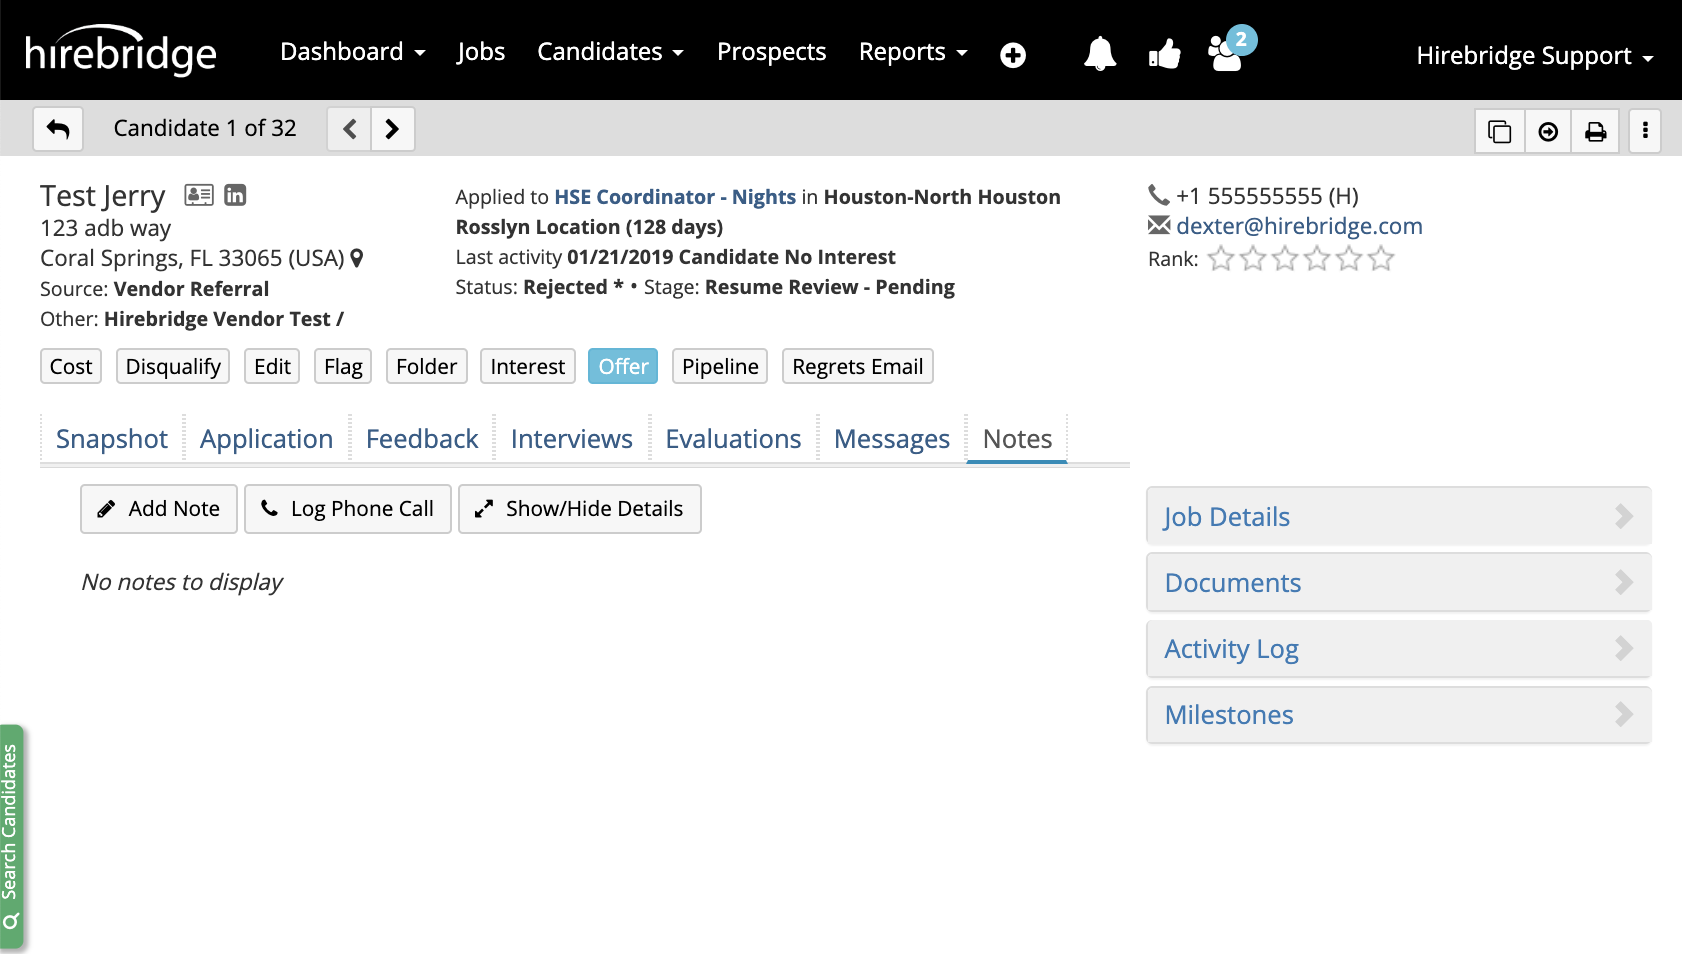1682x954 pixels.
Task: Set rank to the first star
Action: 1220,259
